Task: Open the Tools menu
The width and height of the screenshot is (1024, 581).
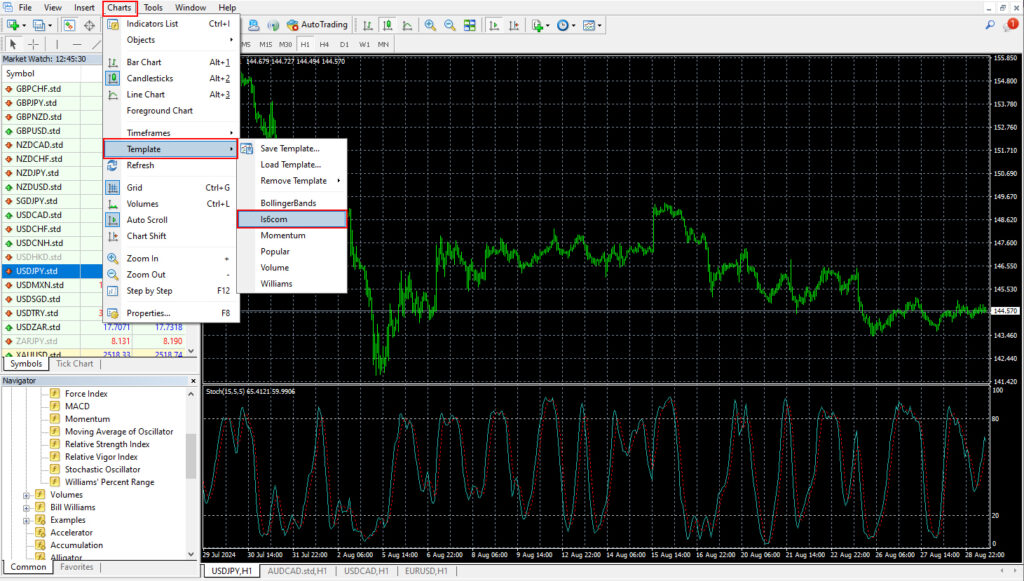Action: [153, 8]
